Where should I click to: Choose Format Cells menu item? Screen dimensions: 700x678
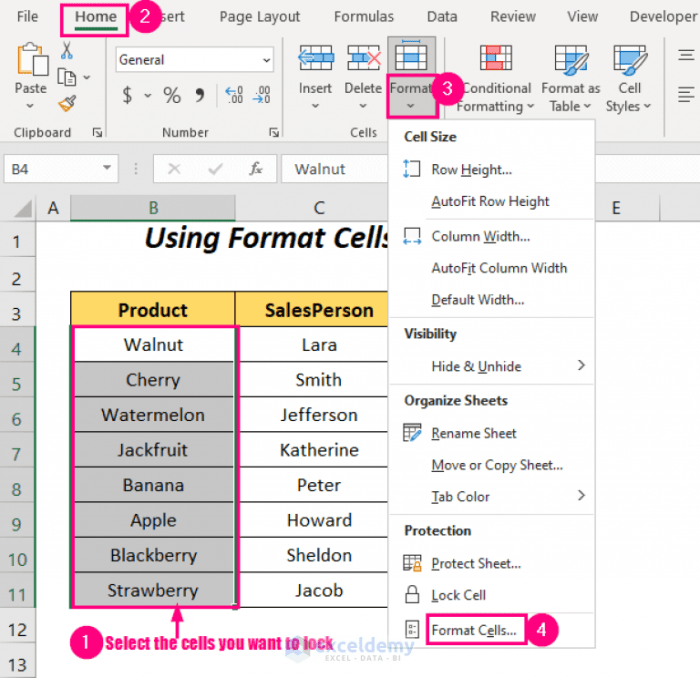point(492,630)
